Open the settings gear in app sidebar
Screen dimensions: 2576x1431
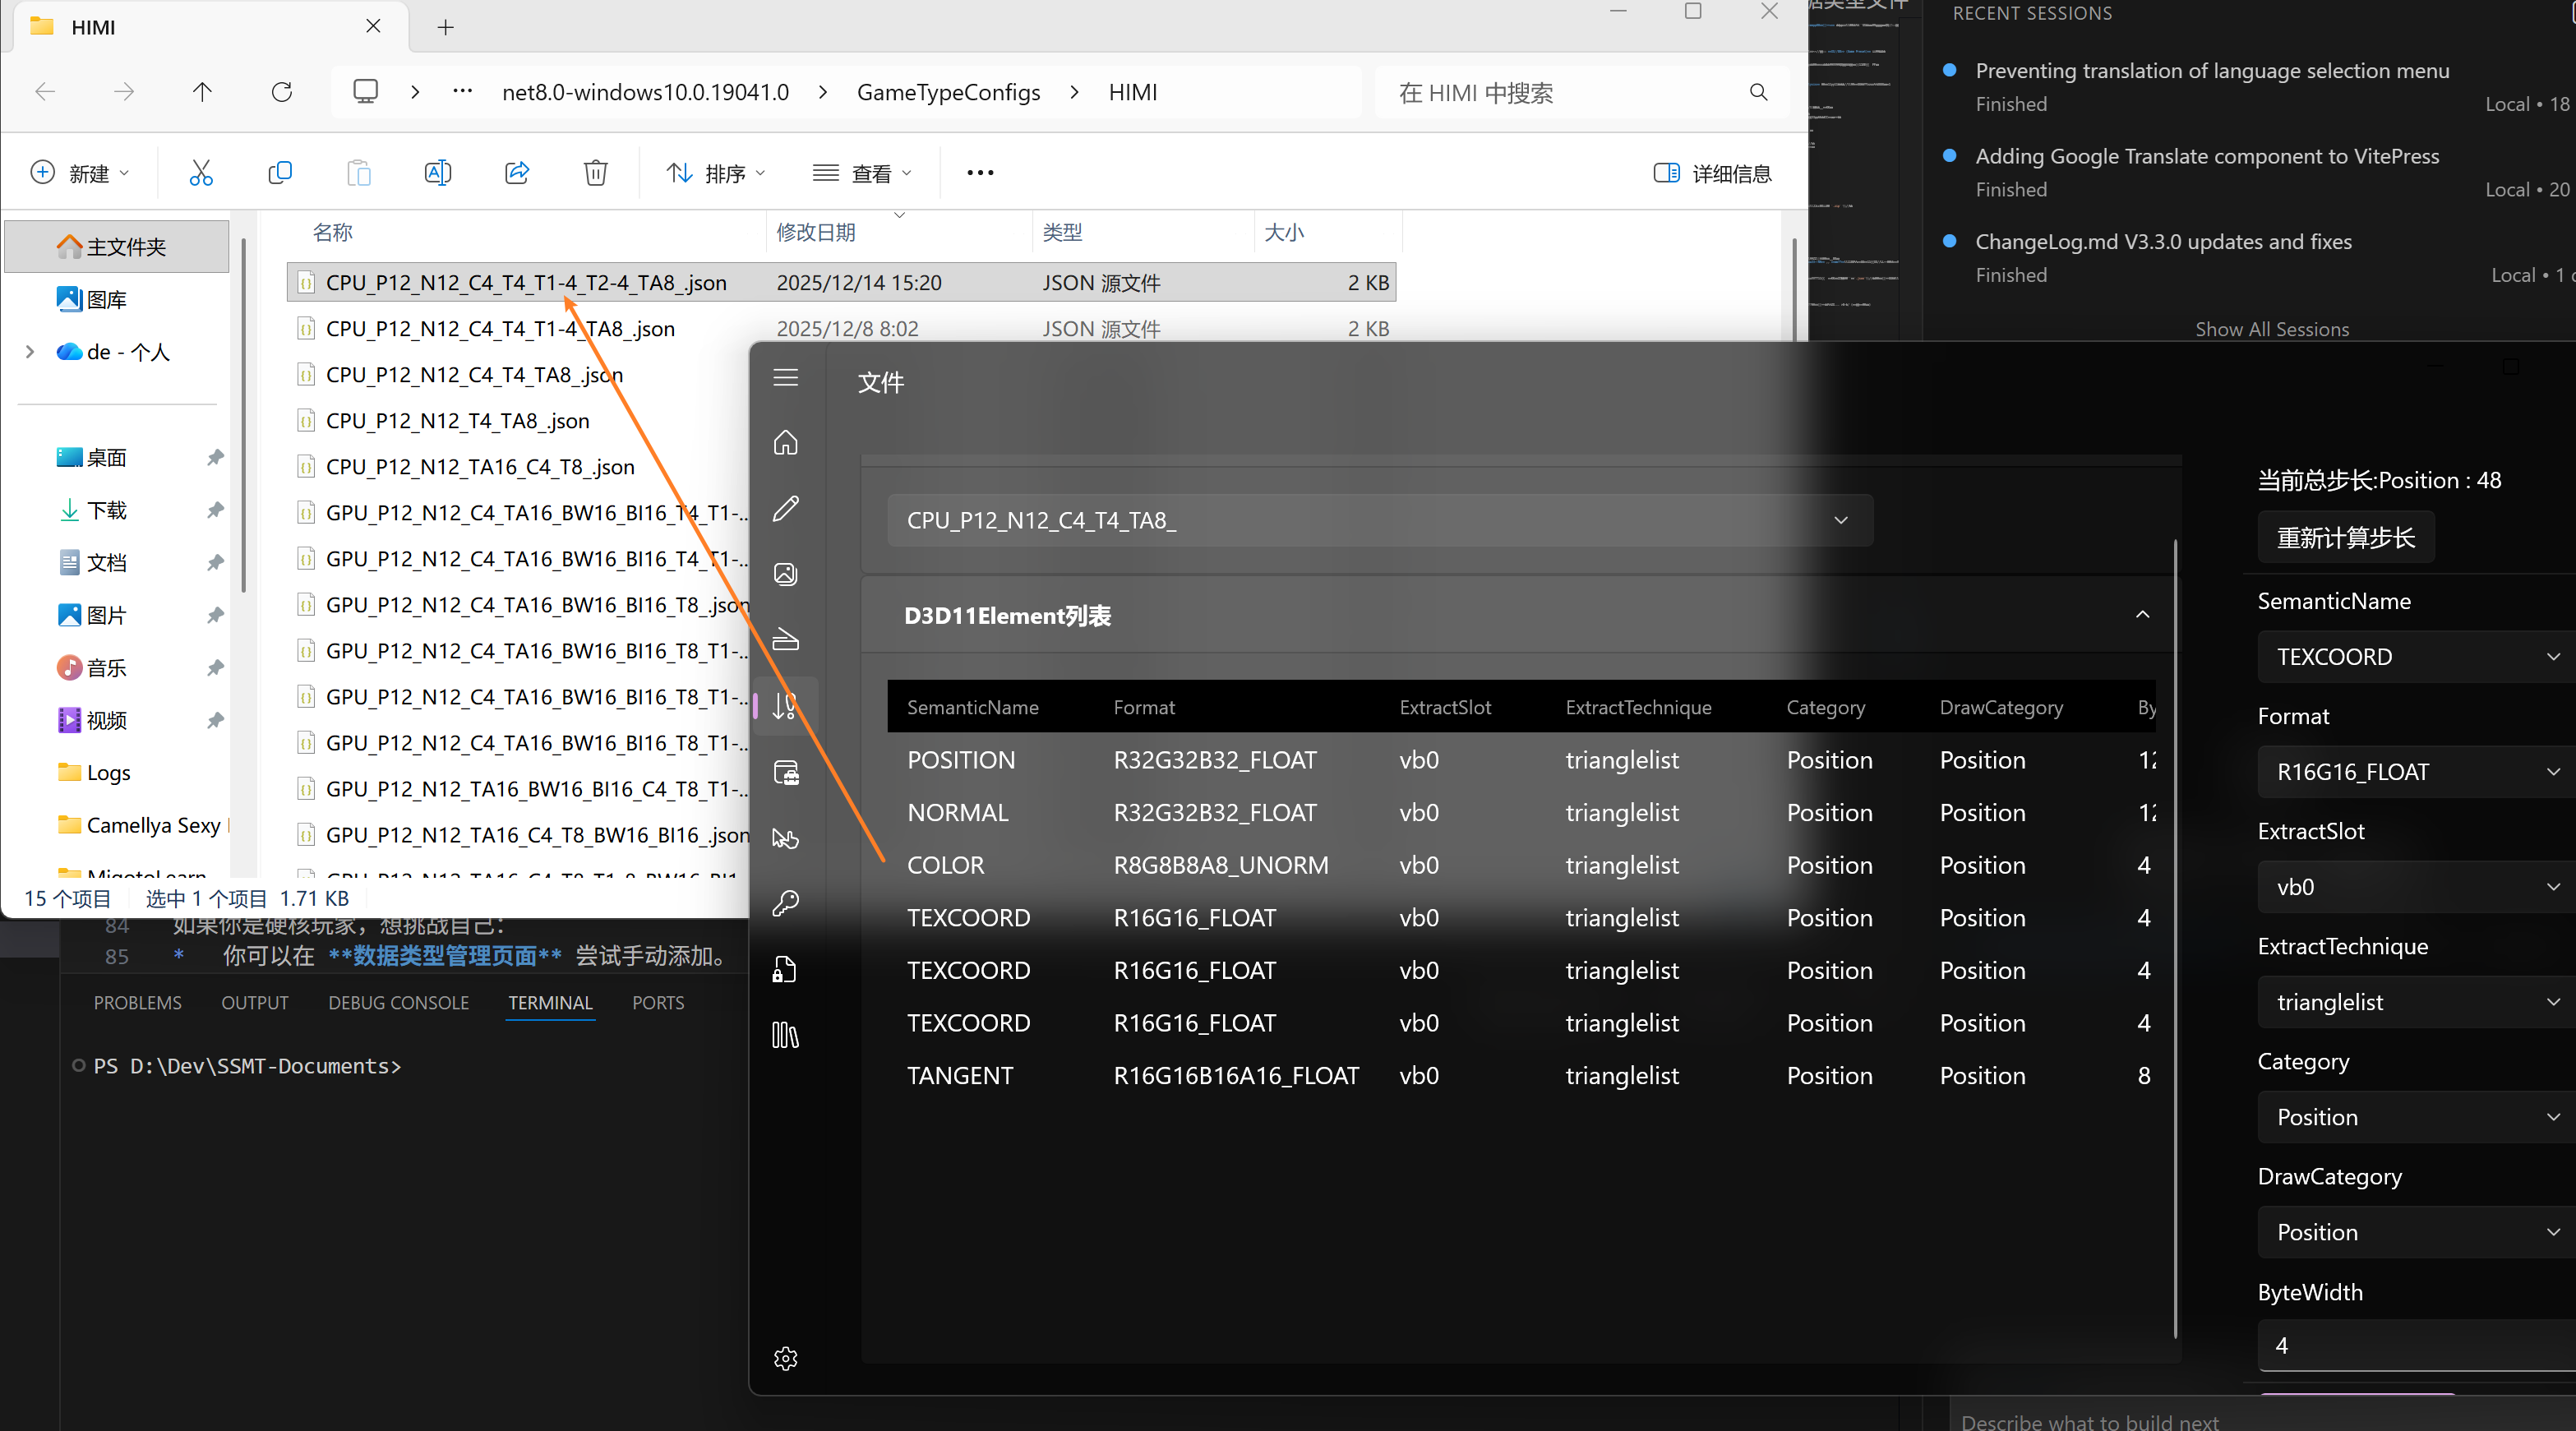pos(786,1358)
